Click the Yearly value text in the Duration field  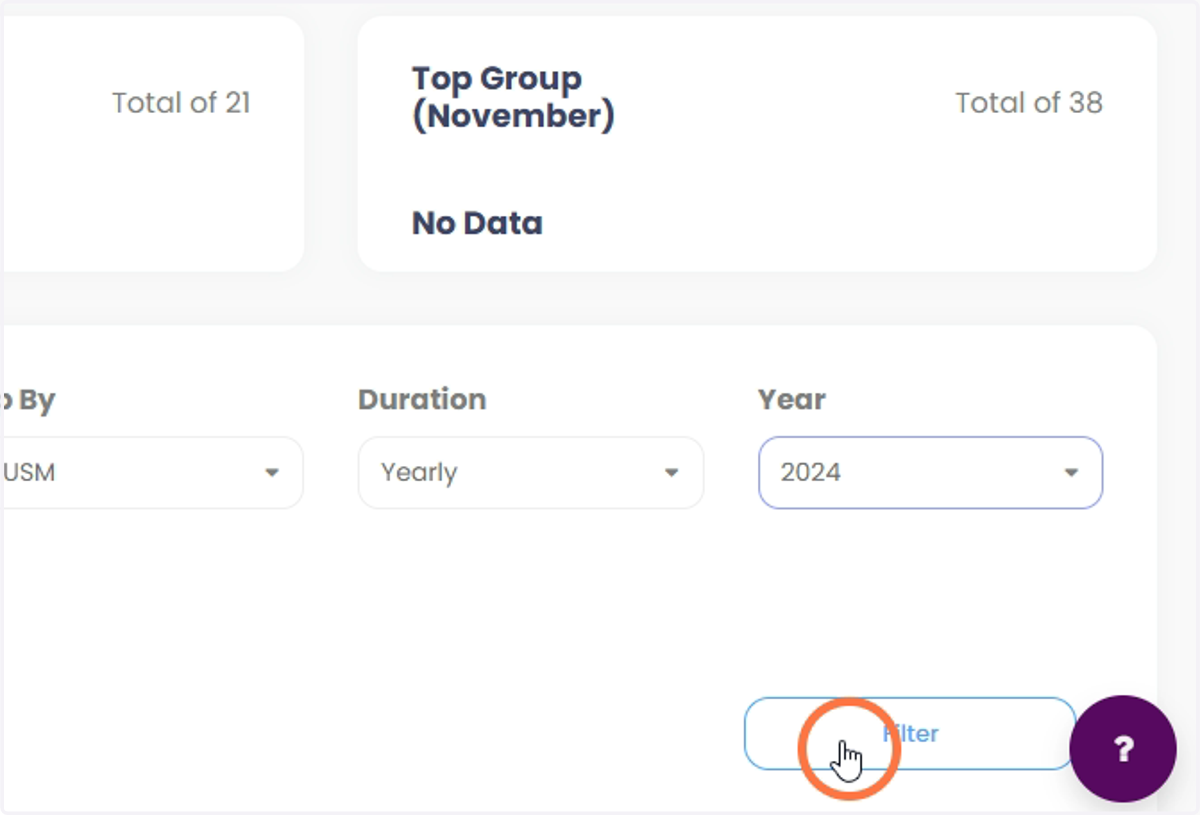point(419,472)
